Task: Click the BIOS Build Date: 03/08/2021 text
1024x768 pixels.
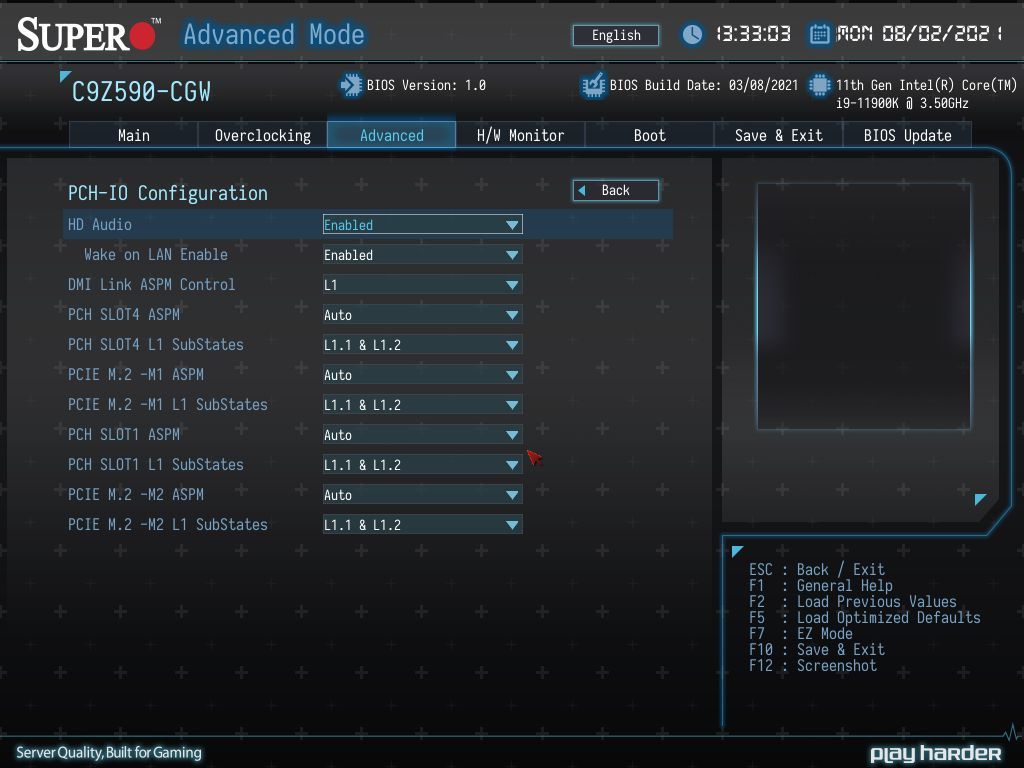Action: click(704, 86)
